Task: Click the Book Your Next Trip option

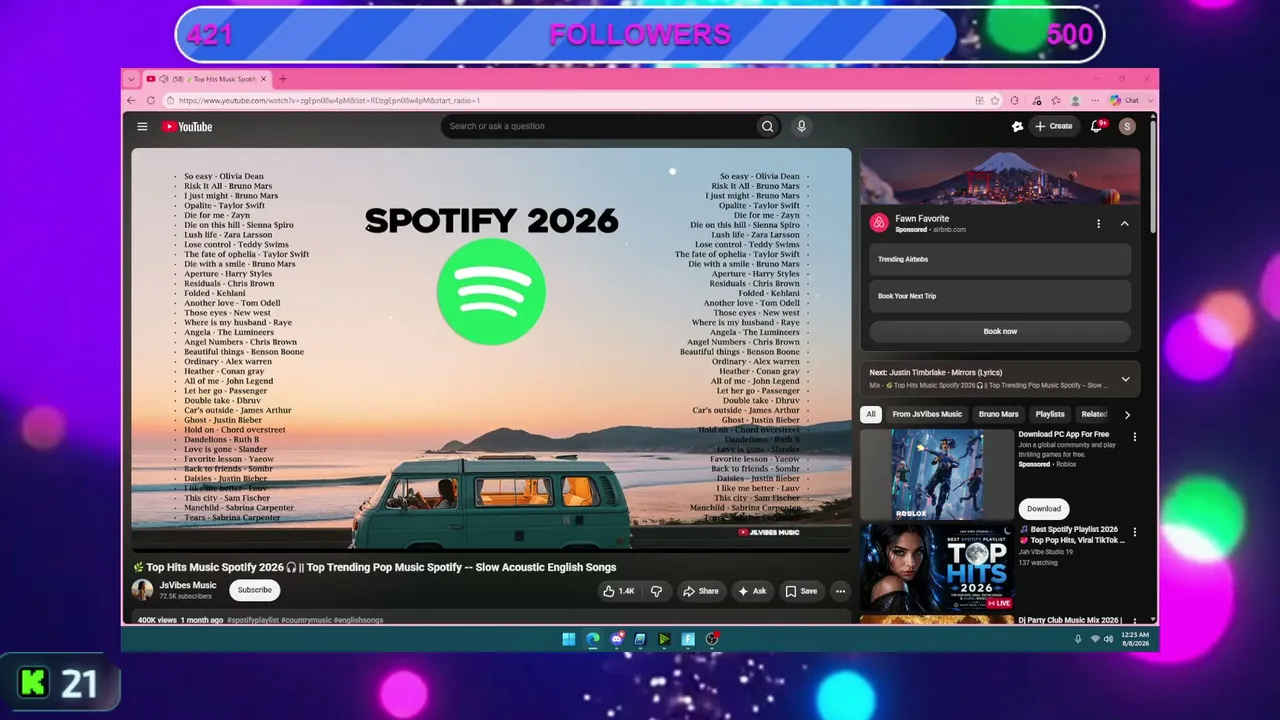Action: coord(1000,296)
